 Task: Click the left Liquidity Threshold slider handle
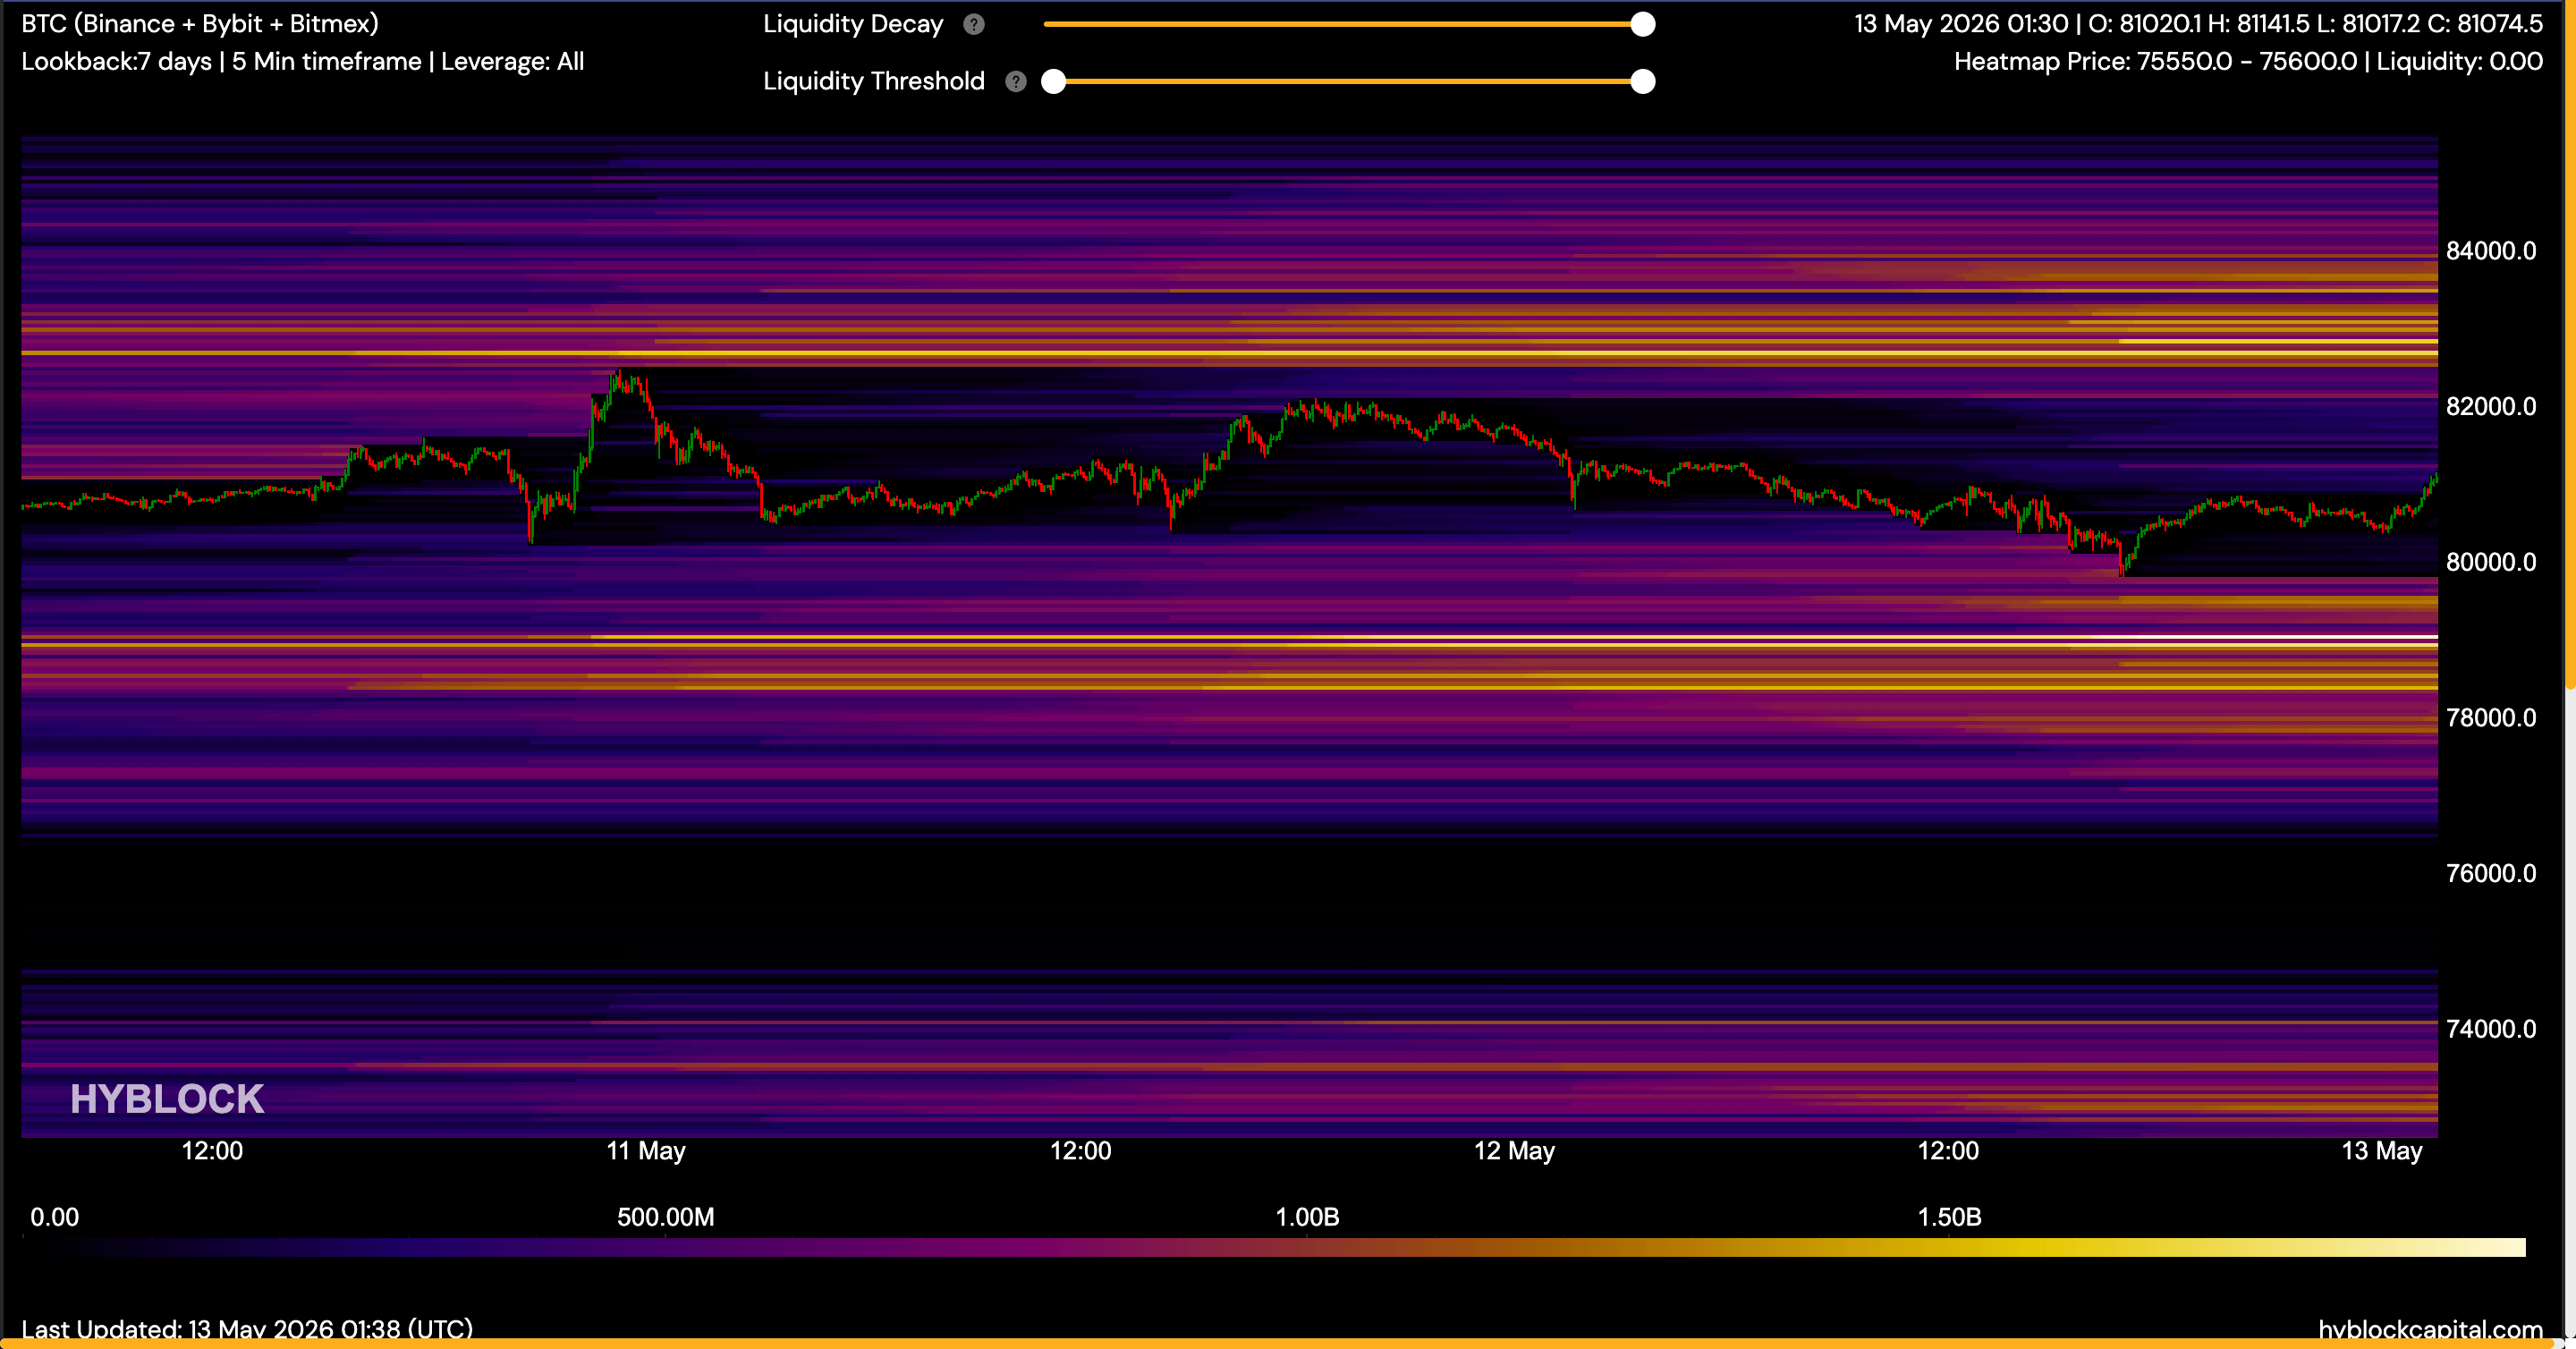(x=1053, y=81)
